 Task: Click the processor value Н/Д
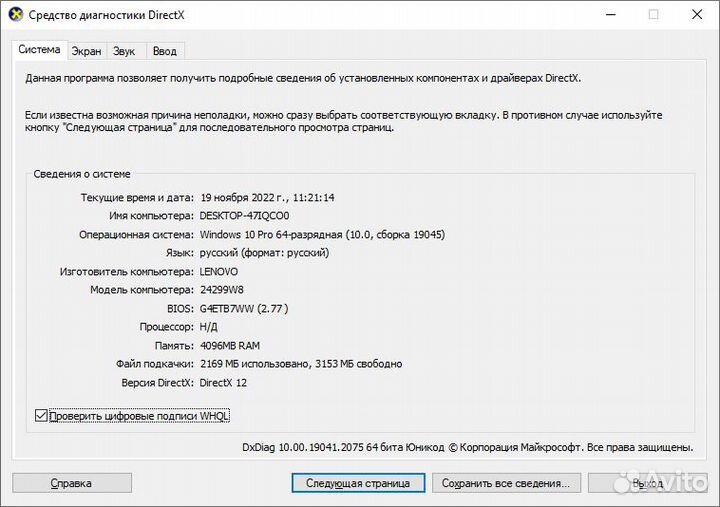[208, 327]
